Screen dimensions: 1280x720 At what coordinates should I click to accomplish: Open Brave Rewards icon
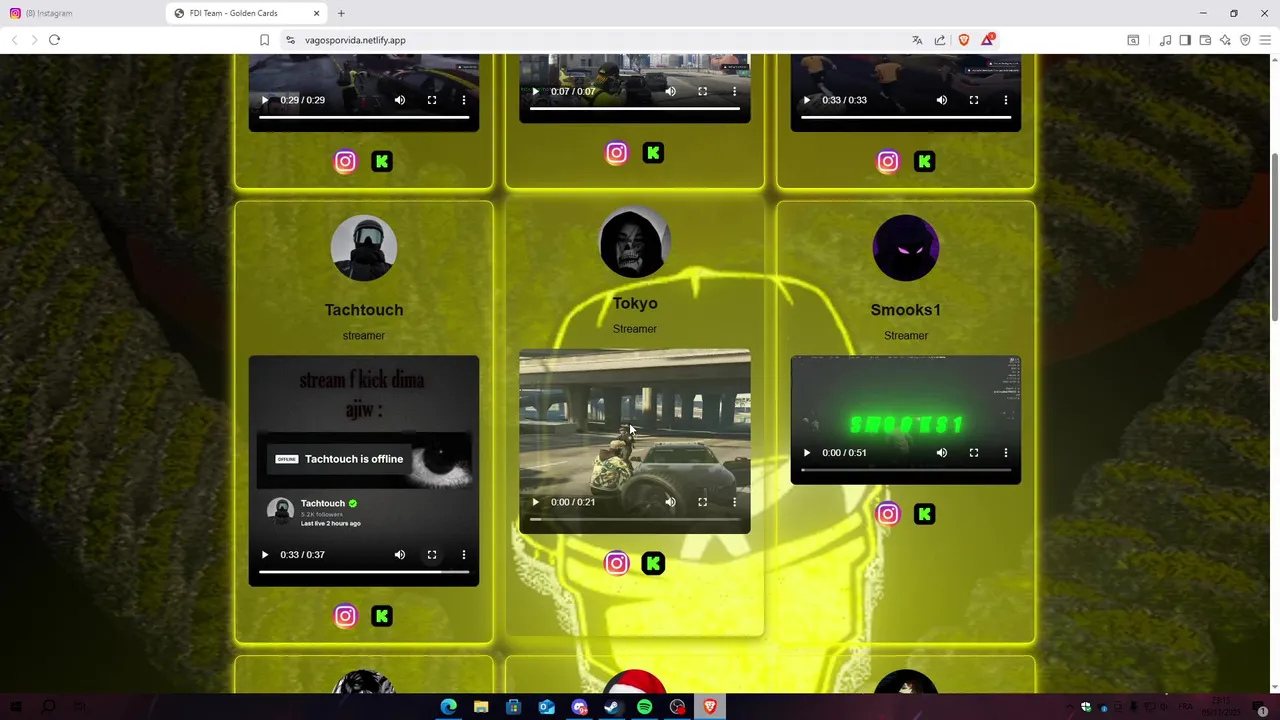click(988, 40)
